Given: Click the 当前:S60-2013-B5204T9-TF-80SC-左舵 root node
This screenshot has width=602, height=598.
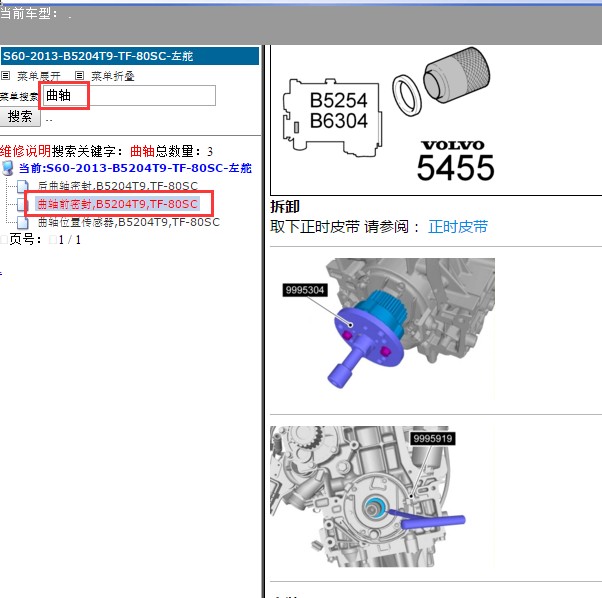Looking at the screenshot, I should [135, 168].
